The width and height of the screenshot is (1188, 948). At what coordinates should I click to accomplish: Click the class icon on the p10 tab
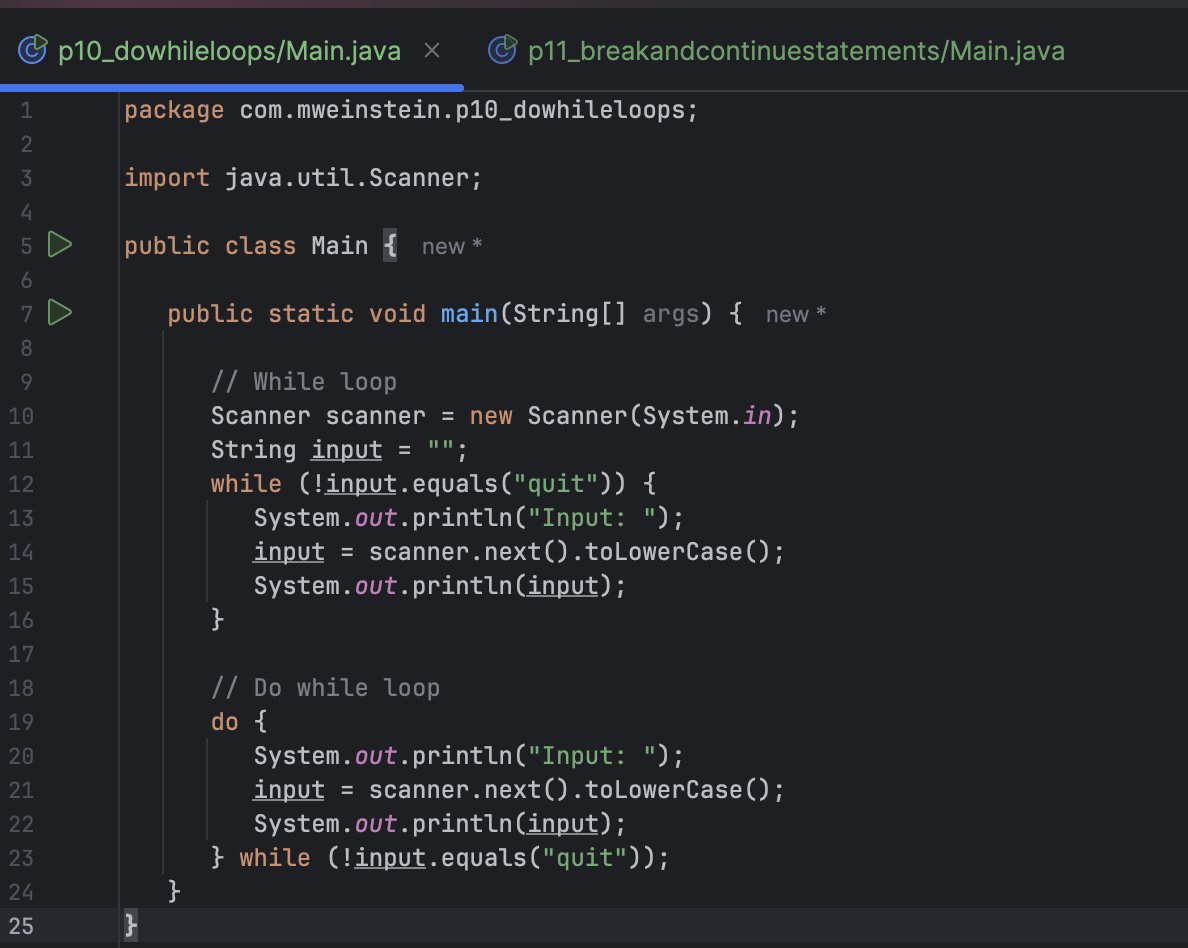tap(33, 47)
